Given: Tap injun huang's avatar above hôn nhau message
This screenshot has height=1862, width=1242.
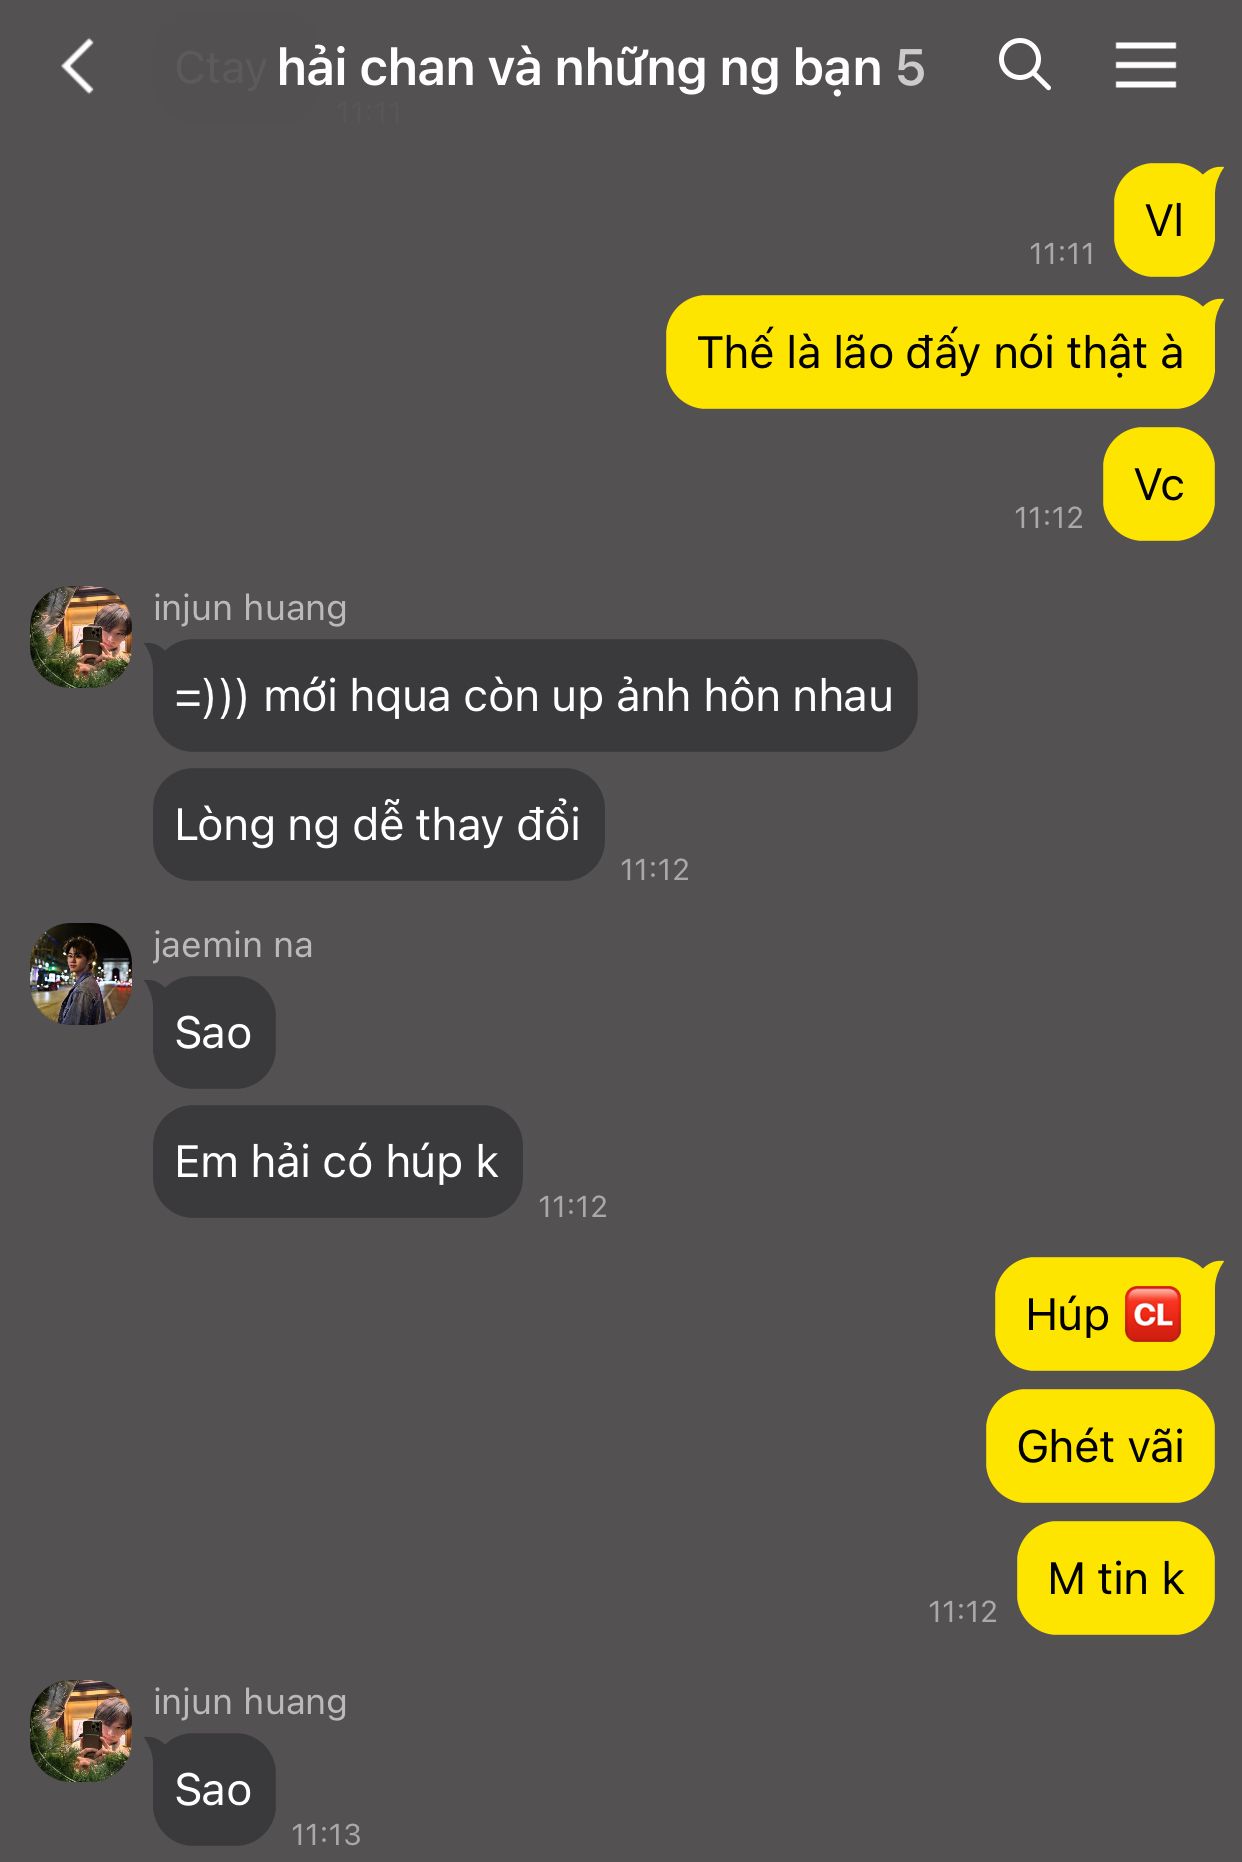Looking at the screenshot, I should [81, 637].
